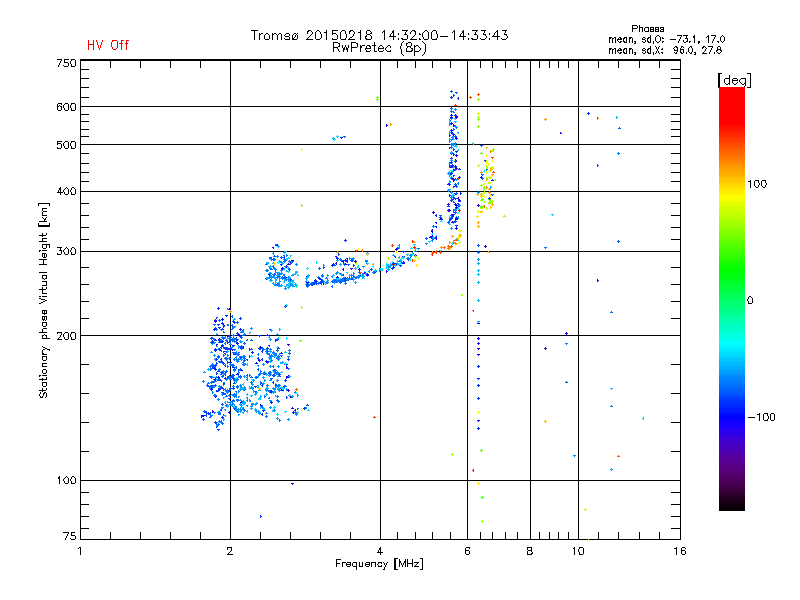
Task: Click the x-axis label '6'
Action: [x=467, y=551]
